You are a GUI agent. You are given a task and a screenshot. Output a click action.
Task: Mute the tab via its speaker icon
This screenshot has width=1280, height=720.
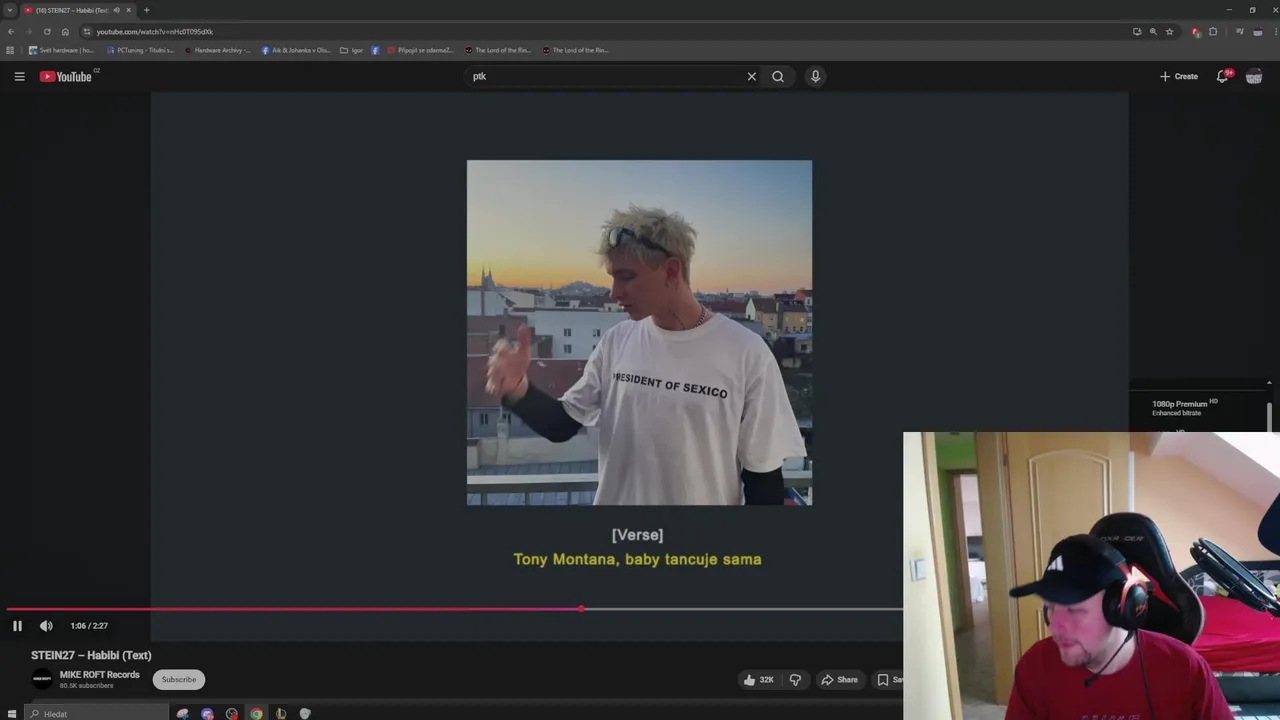point(116,10)
